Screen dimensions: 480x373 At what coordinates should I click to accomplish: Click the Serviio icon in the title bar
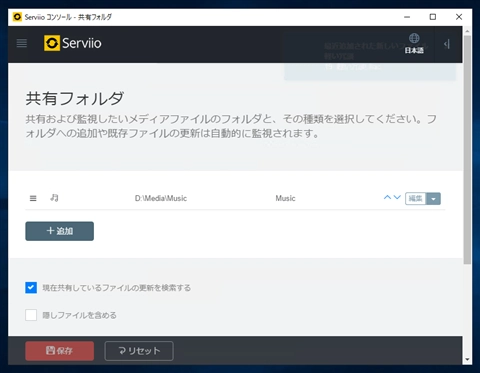coord(17,17)
